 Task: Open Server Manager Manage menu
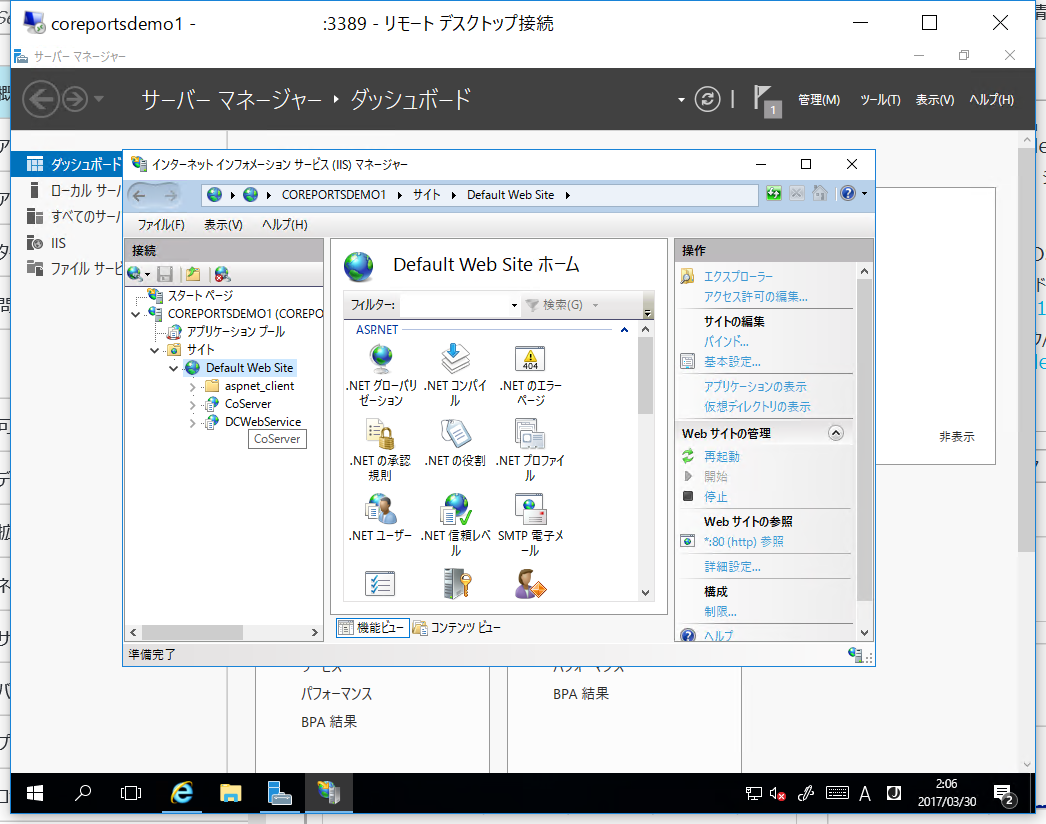click(819, 99)
